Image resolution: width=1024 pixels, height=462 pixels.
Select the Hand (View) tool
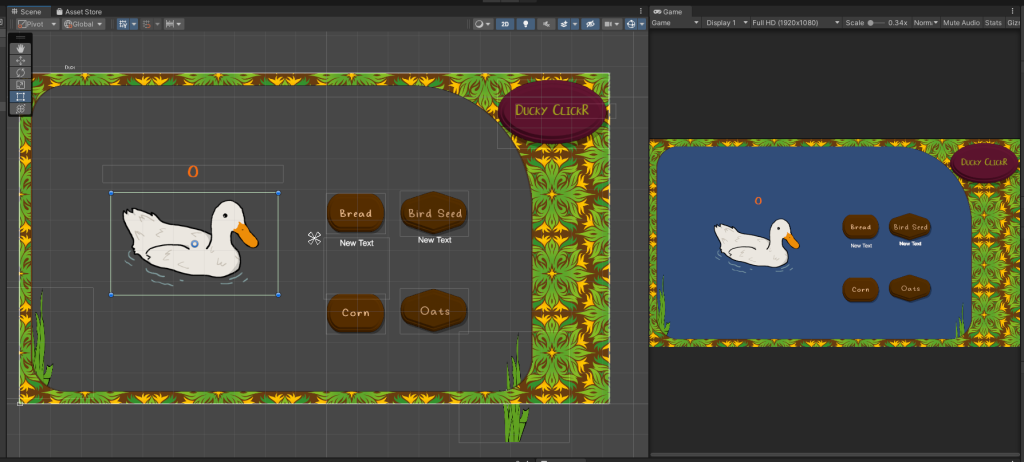[21, 47]
